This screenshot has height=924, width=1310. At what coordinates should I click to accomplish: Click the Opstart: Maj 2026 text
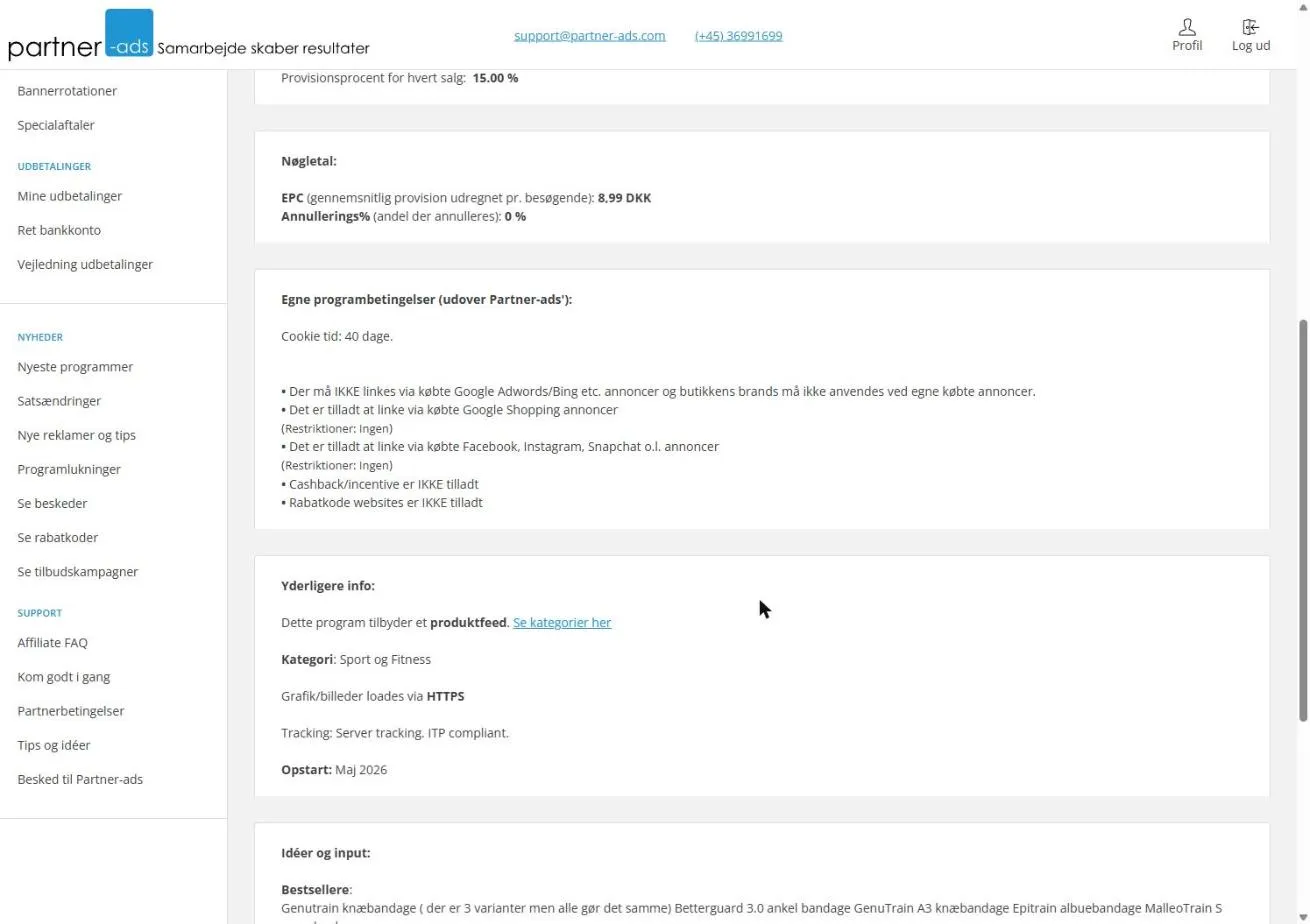[x=334, y=770]
